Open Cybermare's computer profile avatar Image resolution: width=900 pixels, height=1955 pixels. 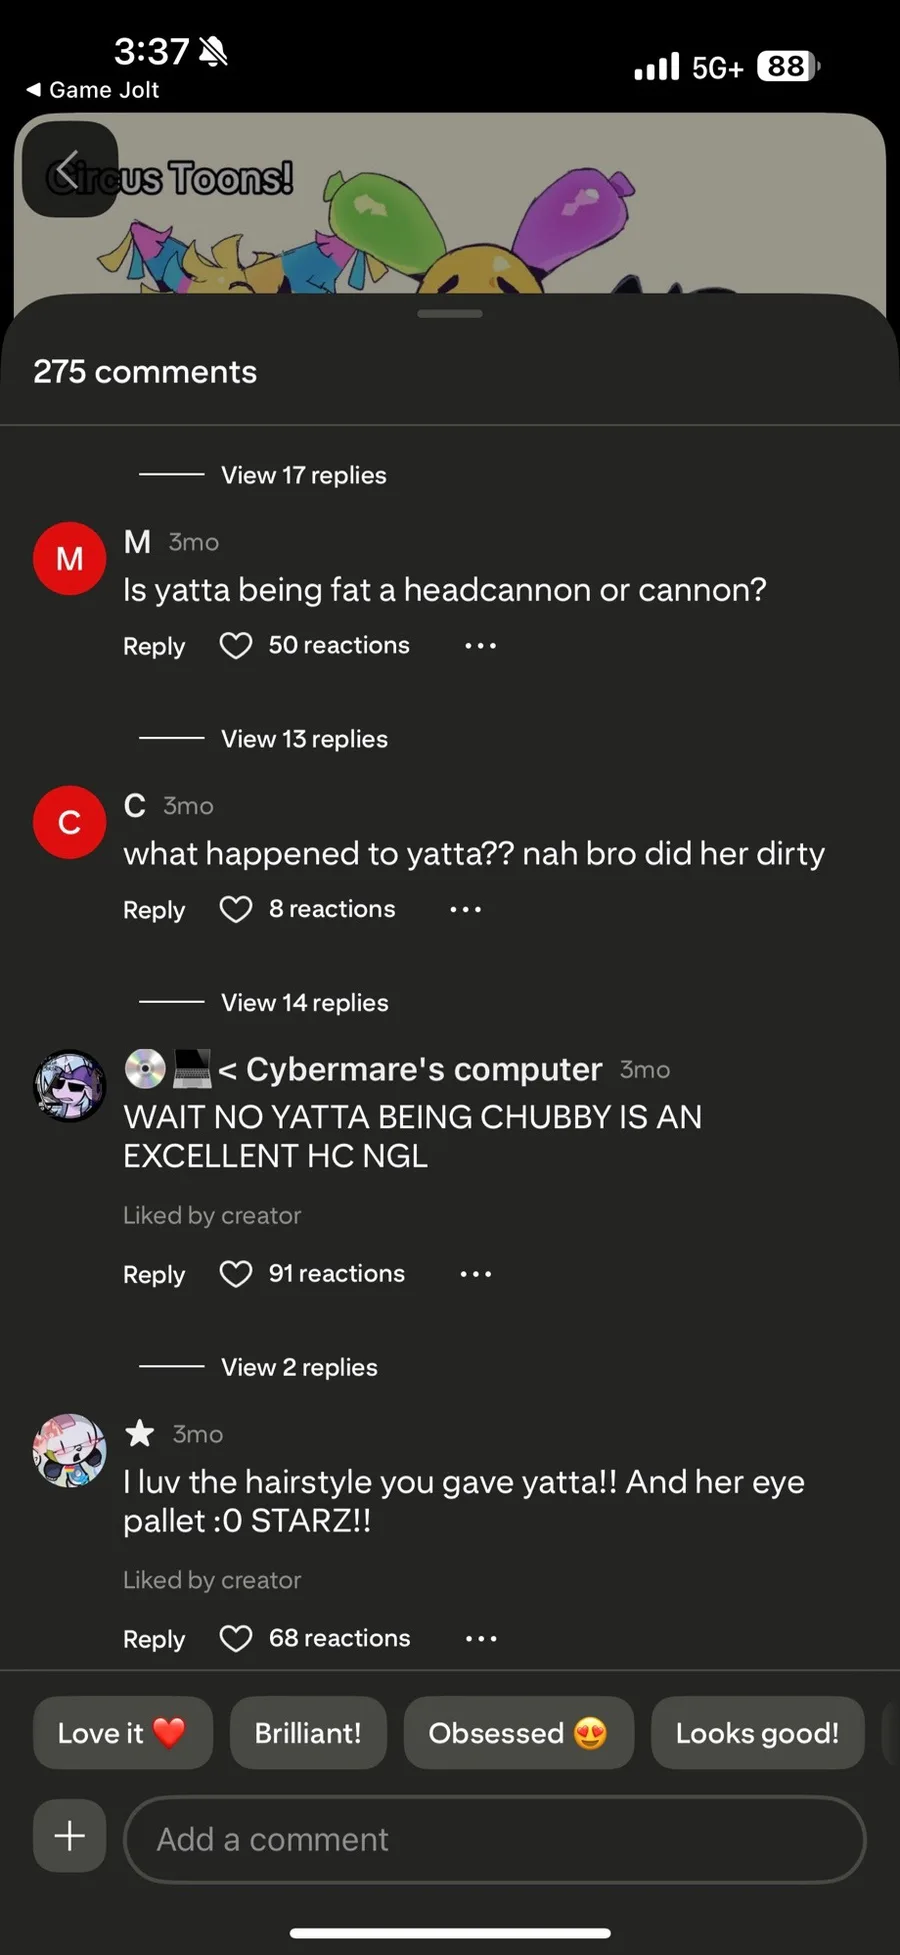pyautogui.click(x=69, y=1086)
